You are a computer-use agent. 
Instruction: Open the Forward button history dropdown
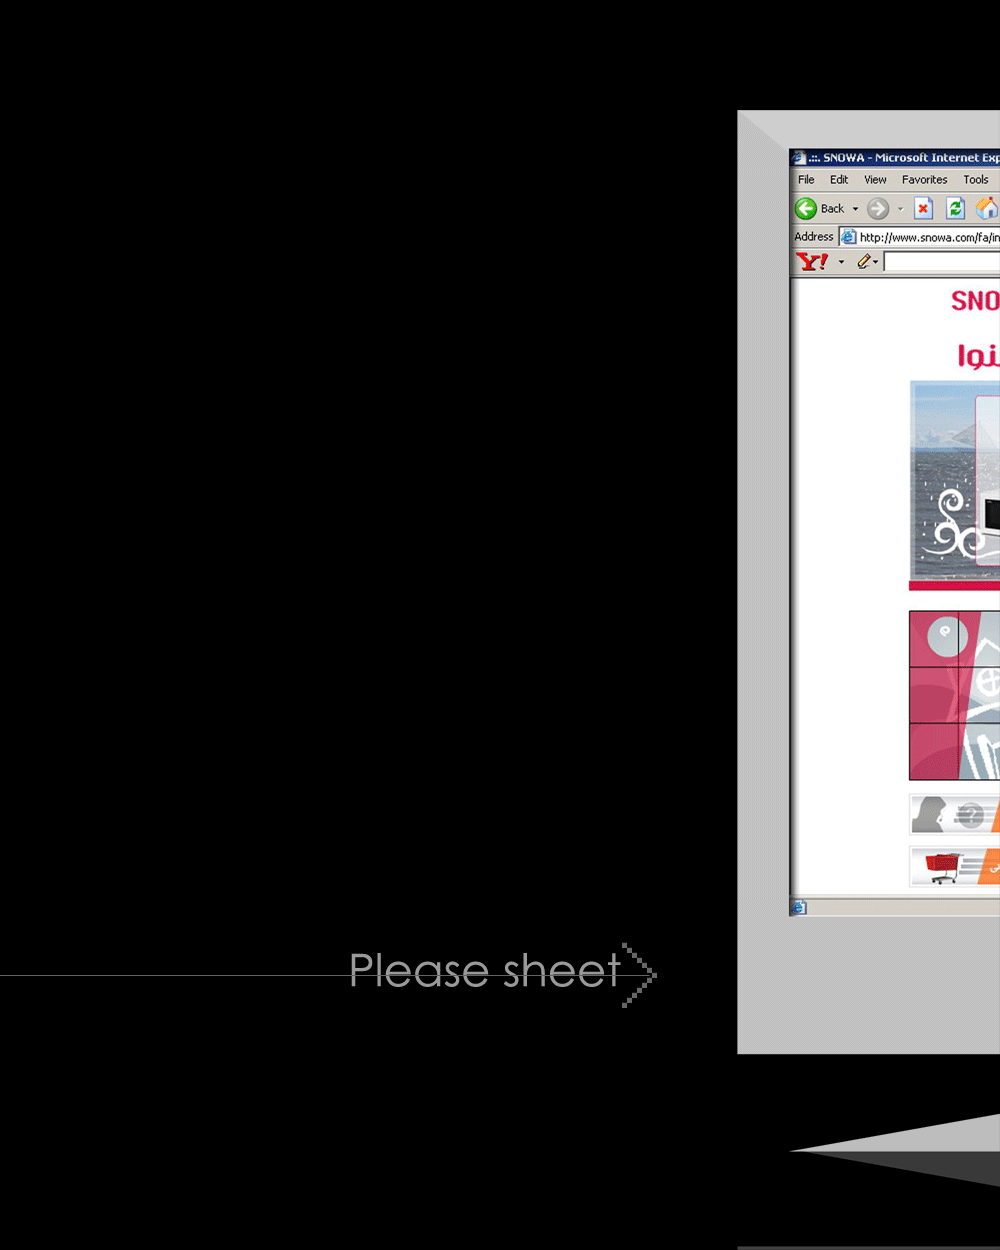pos(900,209)
